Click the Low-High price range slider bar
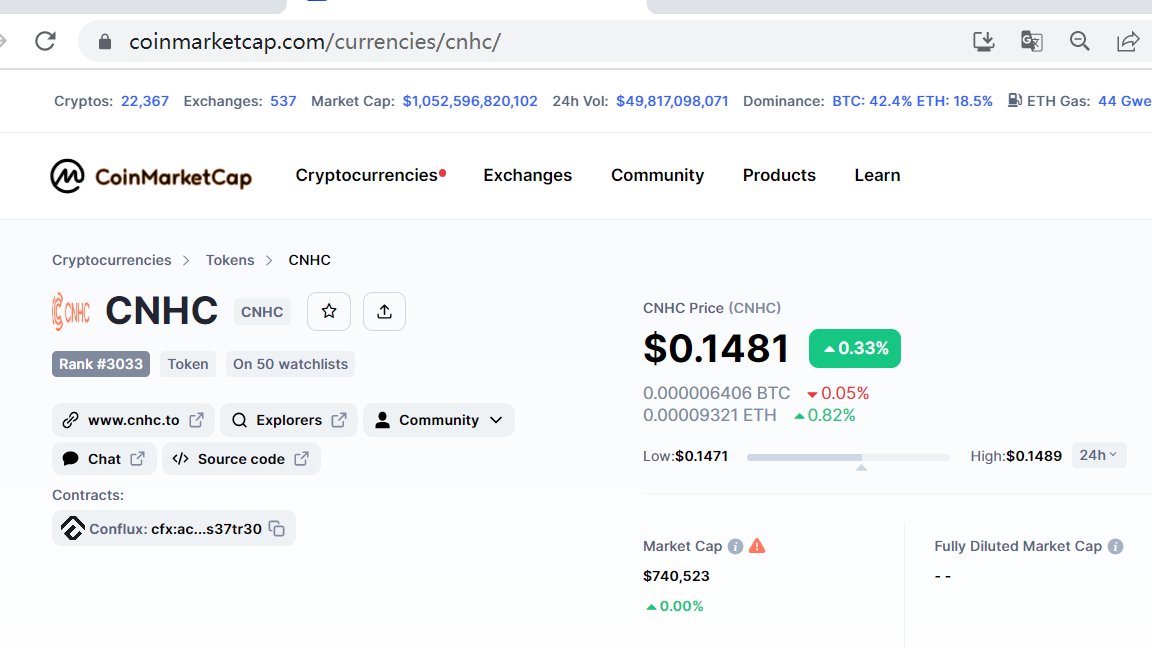The image size is (1152, 648). pyautogui.click(x=848, y=457)
